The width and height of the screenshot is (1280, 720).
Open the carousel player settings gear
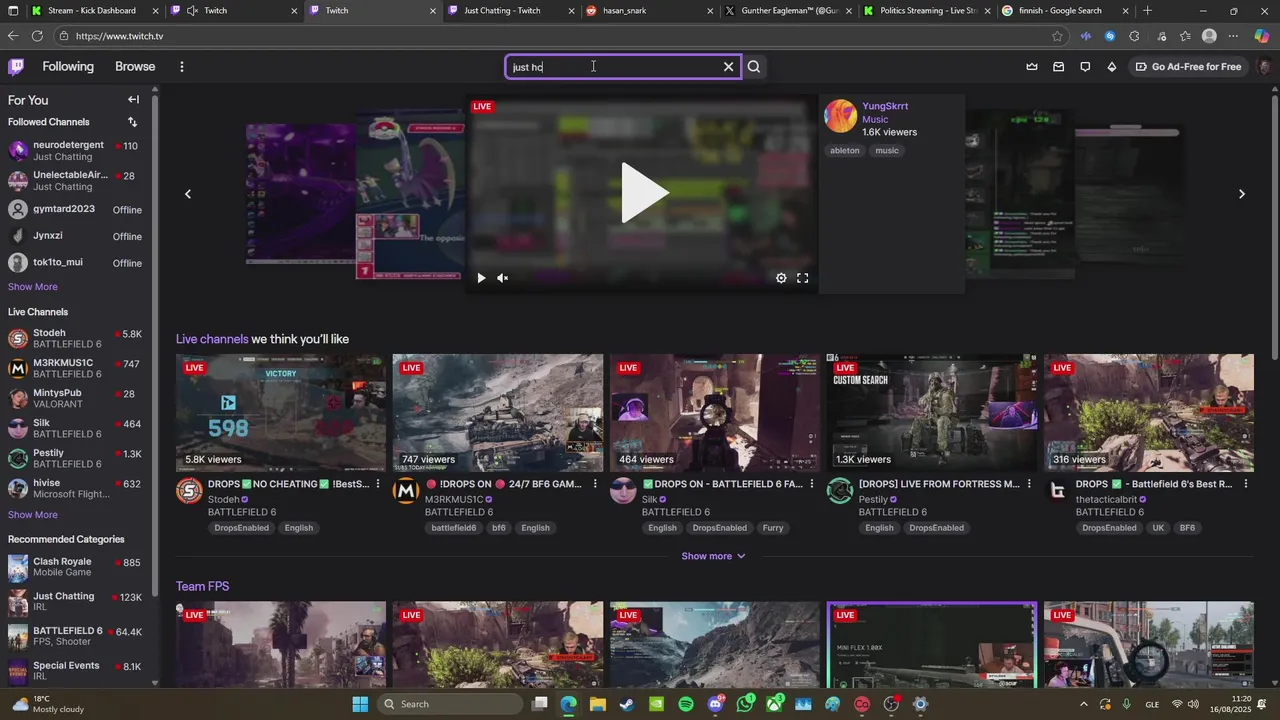pyautogui.click(x=781, y=278)
